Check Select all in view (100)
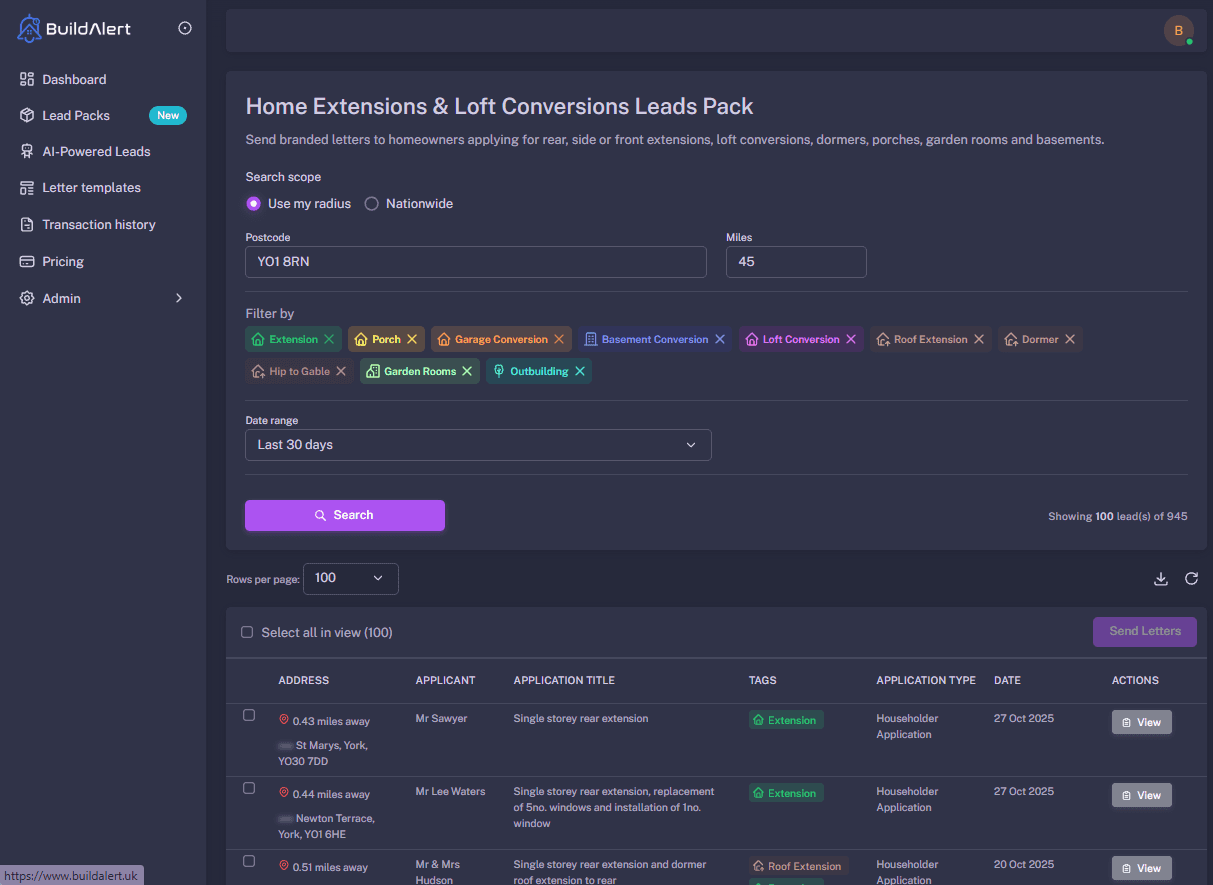 click(247, 631)
